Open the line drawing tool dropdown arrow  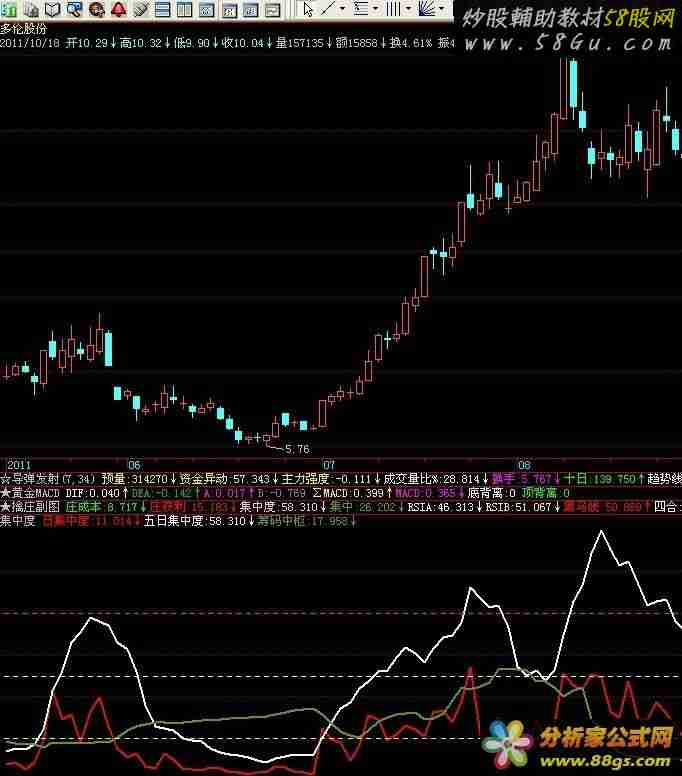(342, 8)
